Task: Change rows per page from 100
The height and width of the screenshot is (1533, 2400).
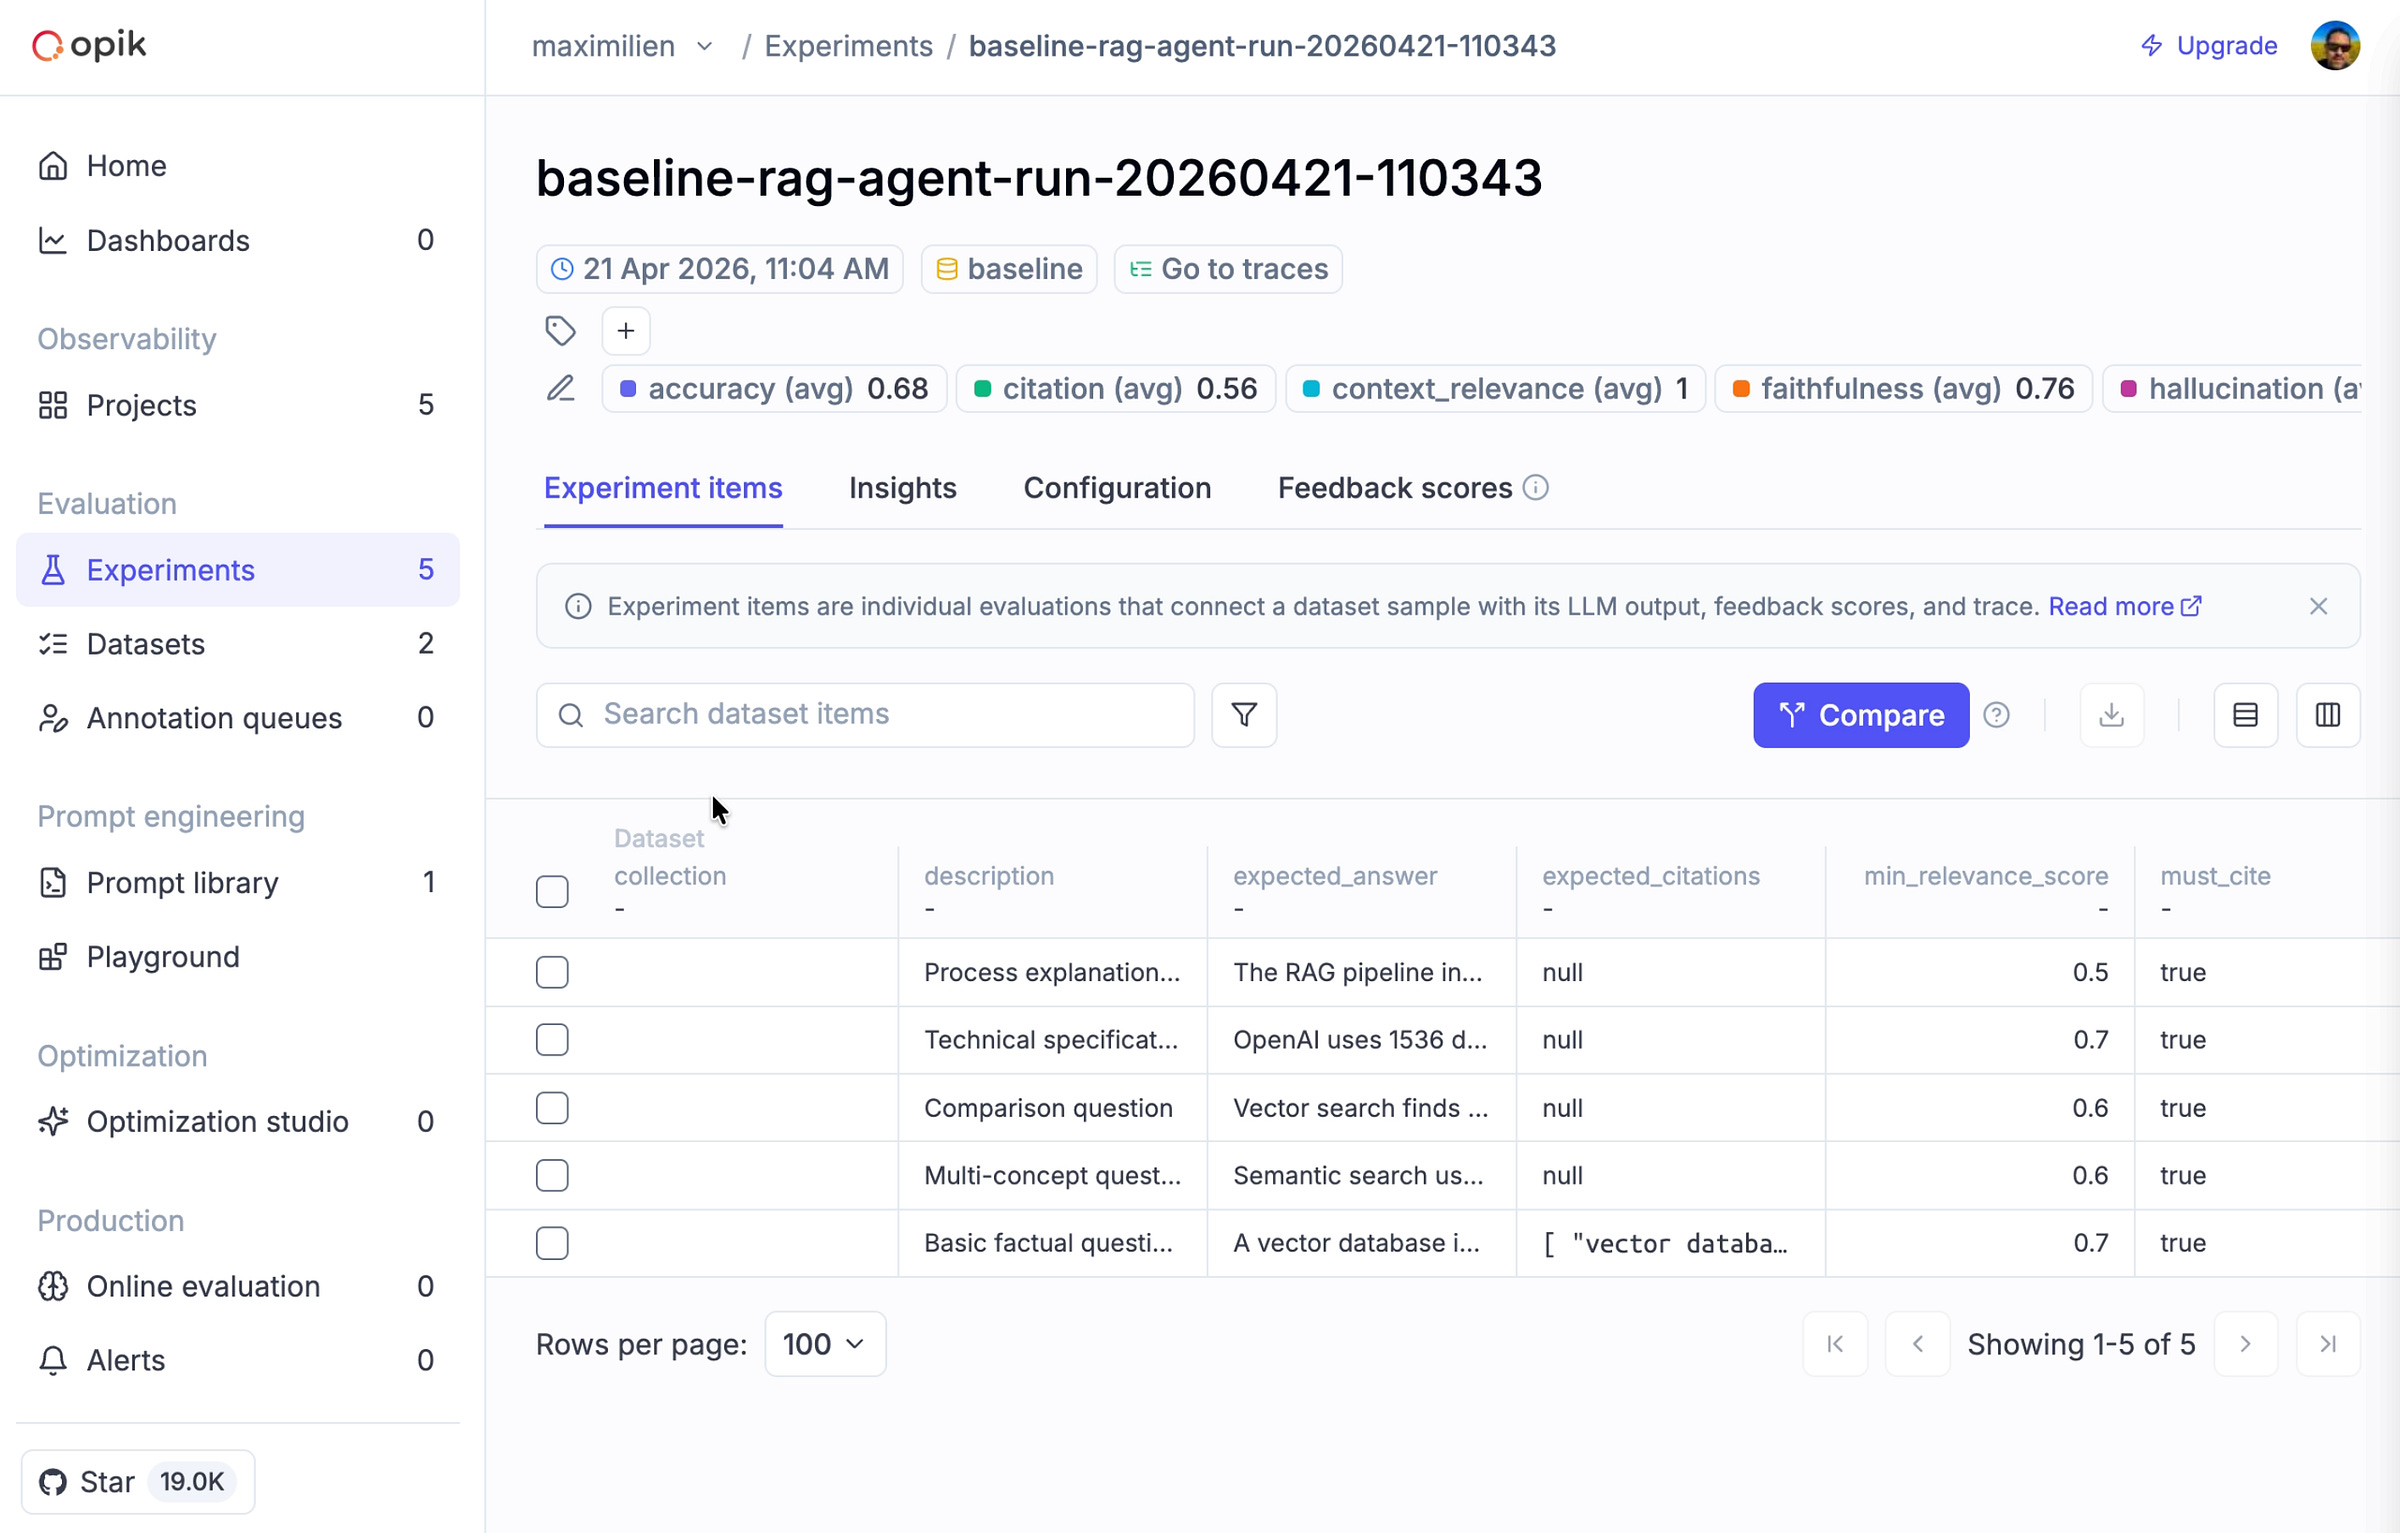Action: [x=824, y=1344]
